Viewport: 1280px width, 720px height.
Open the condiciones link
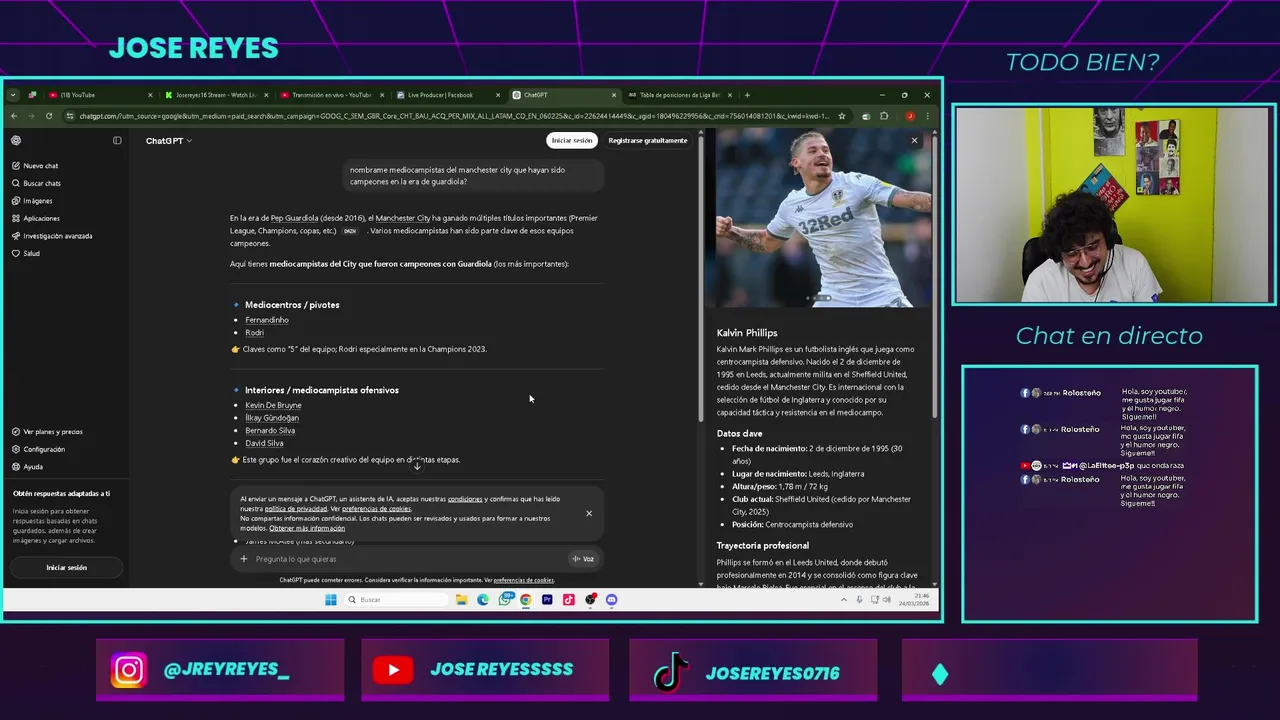click(x=465, y=499)
